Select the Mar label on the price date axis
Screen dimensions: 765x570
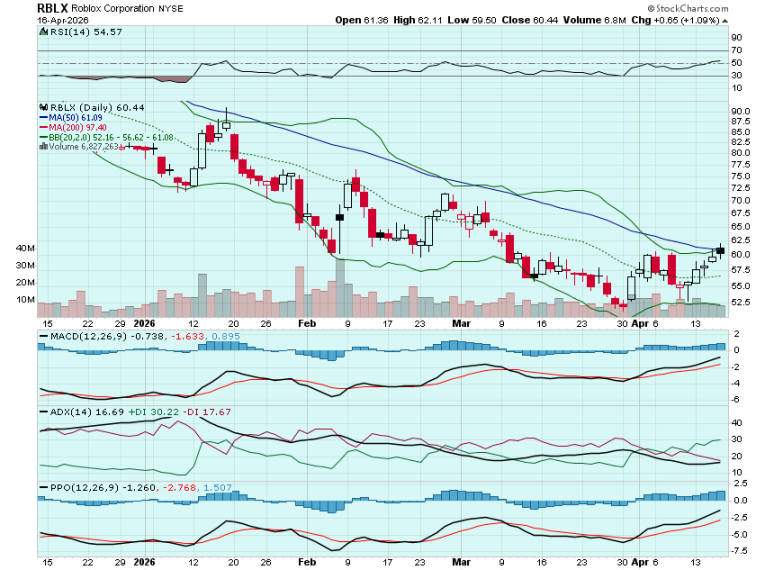pyautogui.click(x=461, y=324)
